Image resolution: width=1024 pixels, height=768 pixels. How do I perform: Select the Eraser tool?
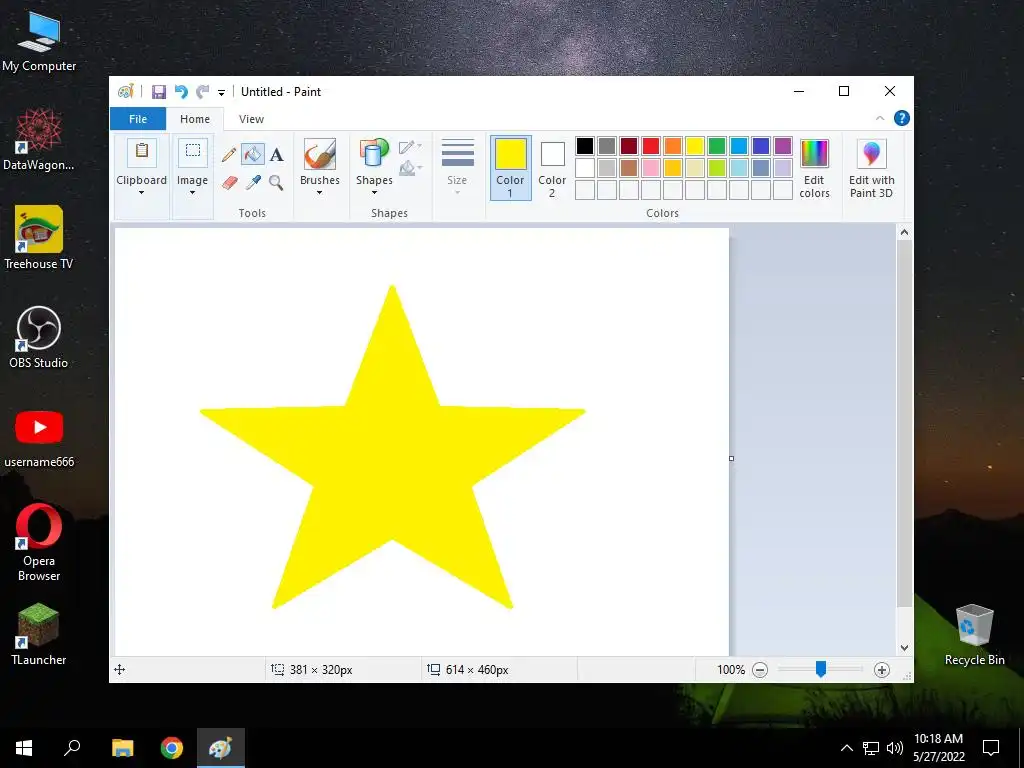[x=229, y=182]
